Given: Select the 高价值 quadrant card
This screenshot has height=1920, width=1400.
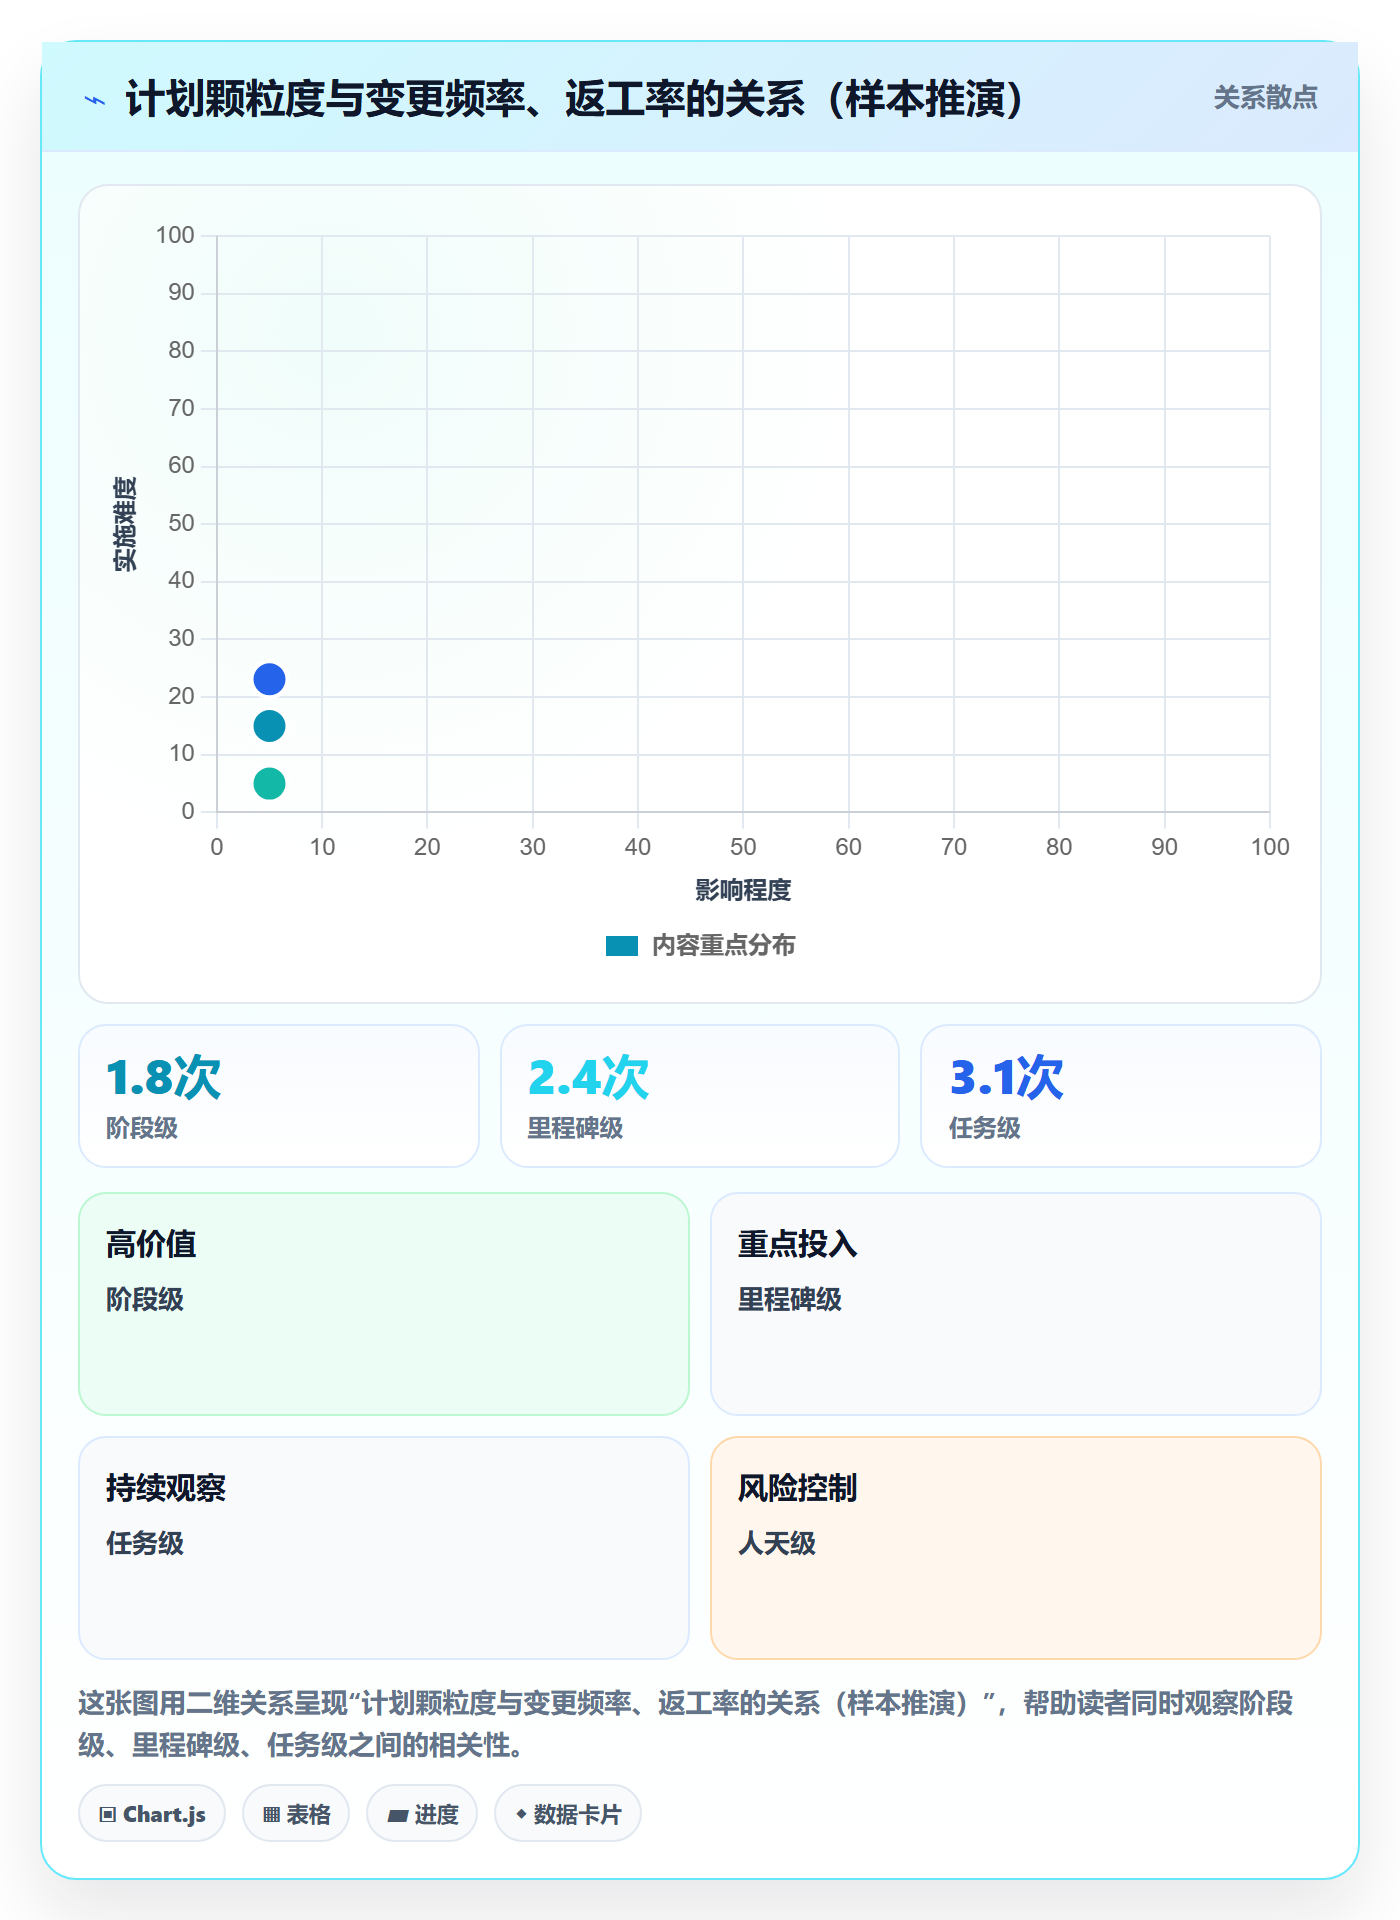Looking at the screenshot, I should click(x=384, y=1304).
